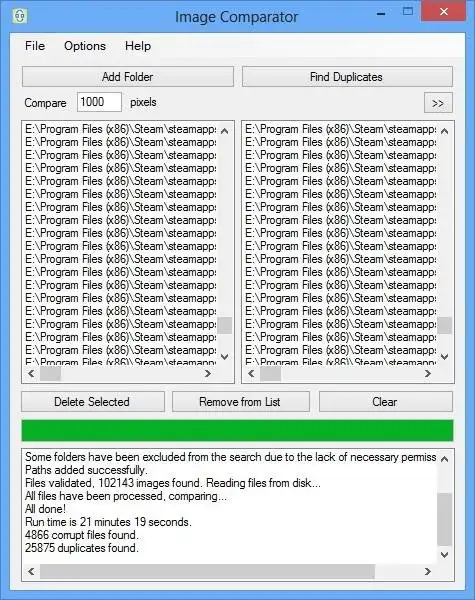Image resolution: width=475 pixels, height=600 pixels.
Task: Click the left list's vertical scrollbar thumb
Action: [225, 325]
